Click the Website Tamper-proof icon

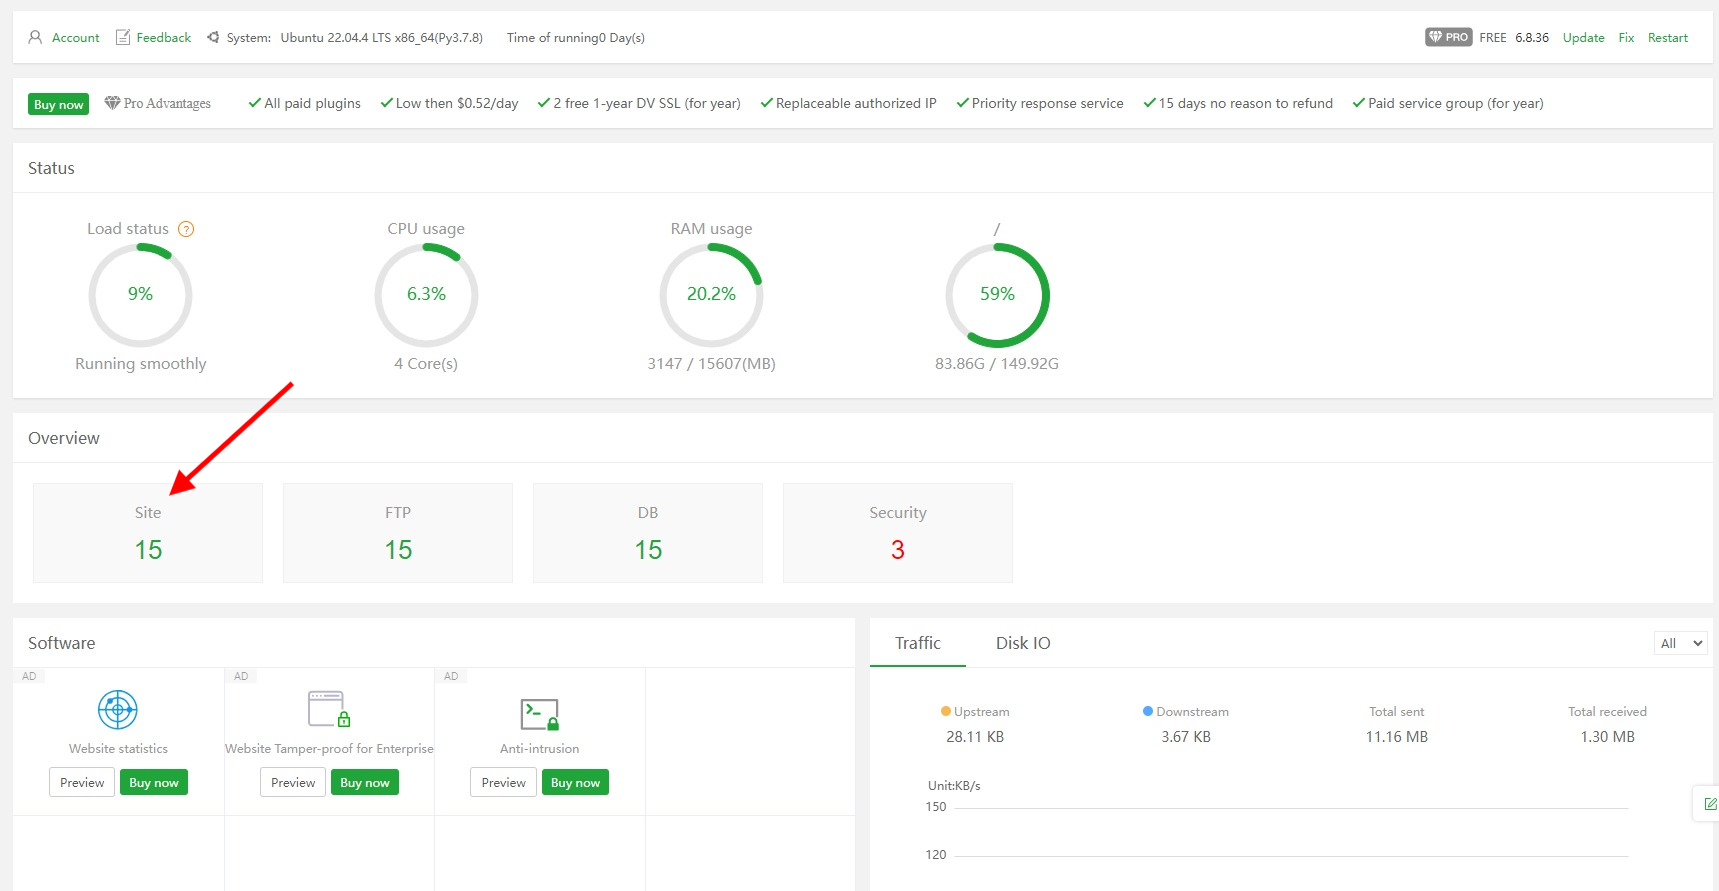pyautogui.click(x=329, y=710)
